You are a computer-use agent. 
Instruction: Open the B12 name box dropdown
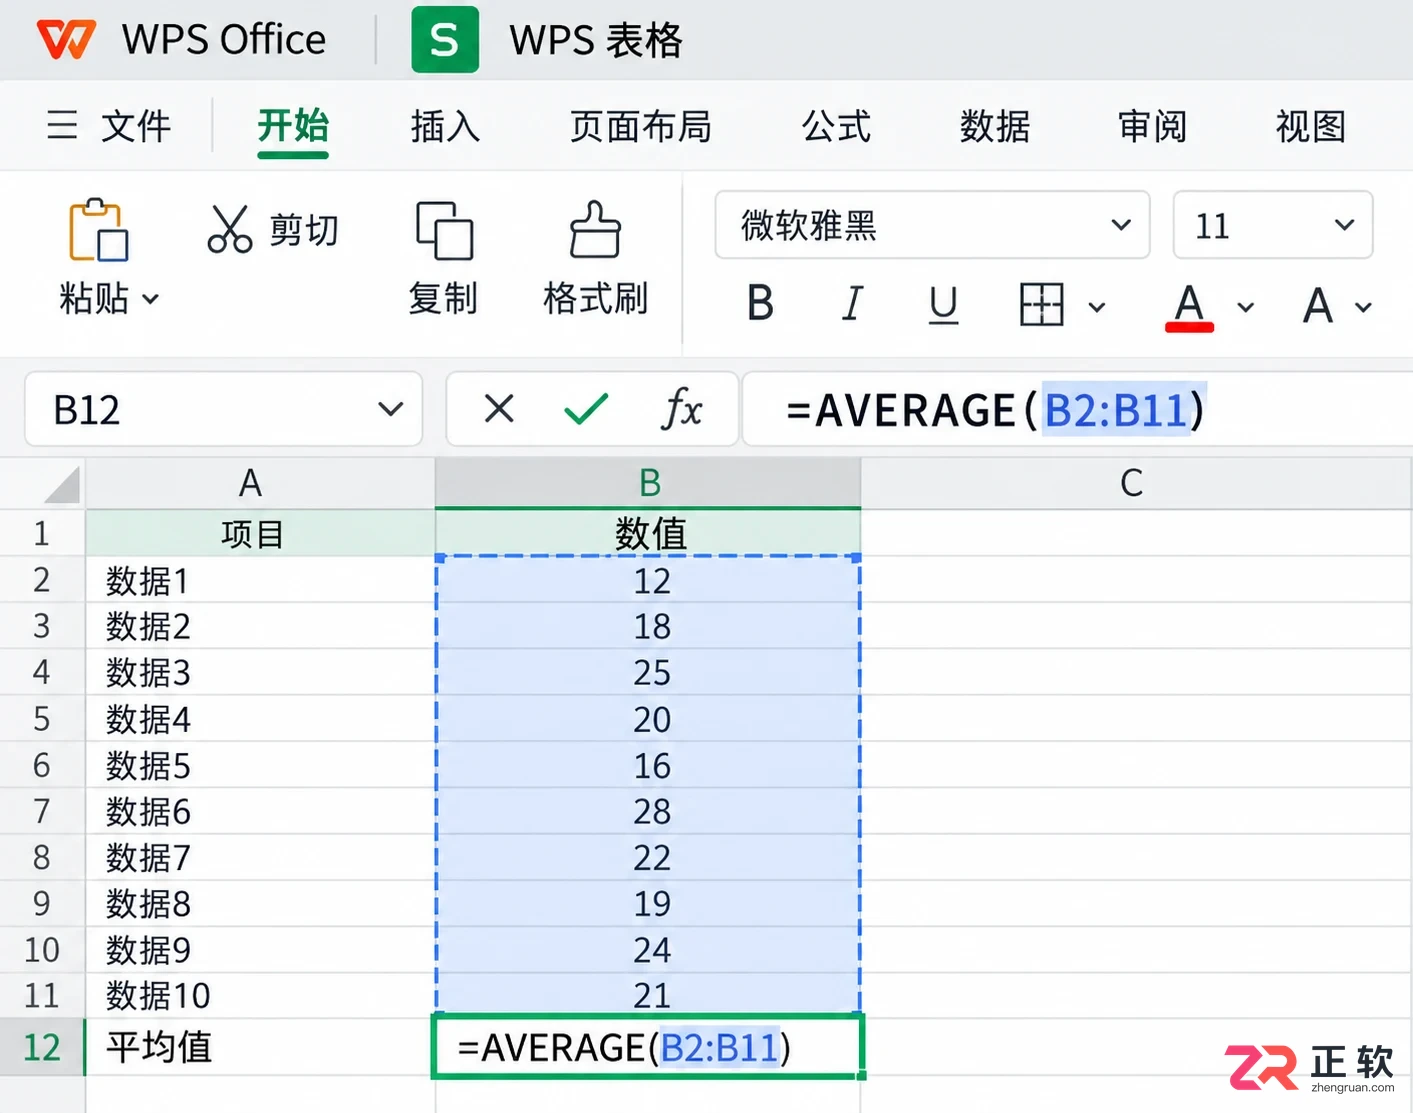point(390,409)
